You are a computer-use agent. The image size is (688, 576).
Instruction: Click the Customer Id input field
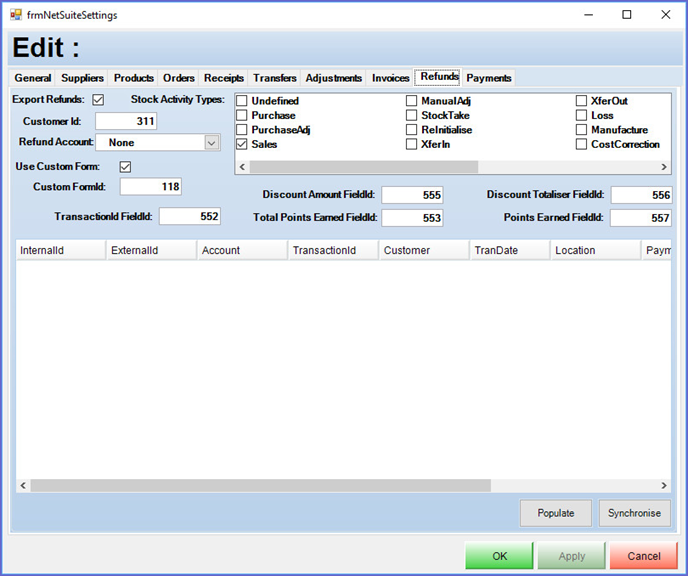(126, 121)
